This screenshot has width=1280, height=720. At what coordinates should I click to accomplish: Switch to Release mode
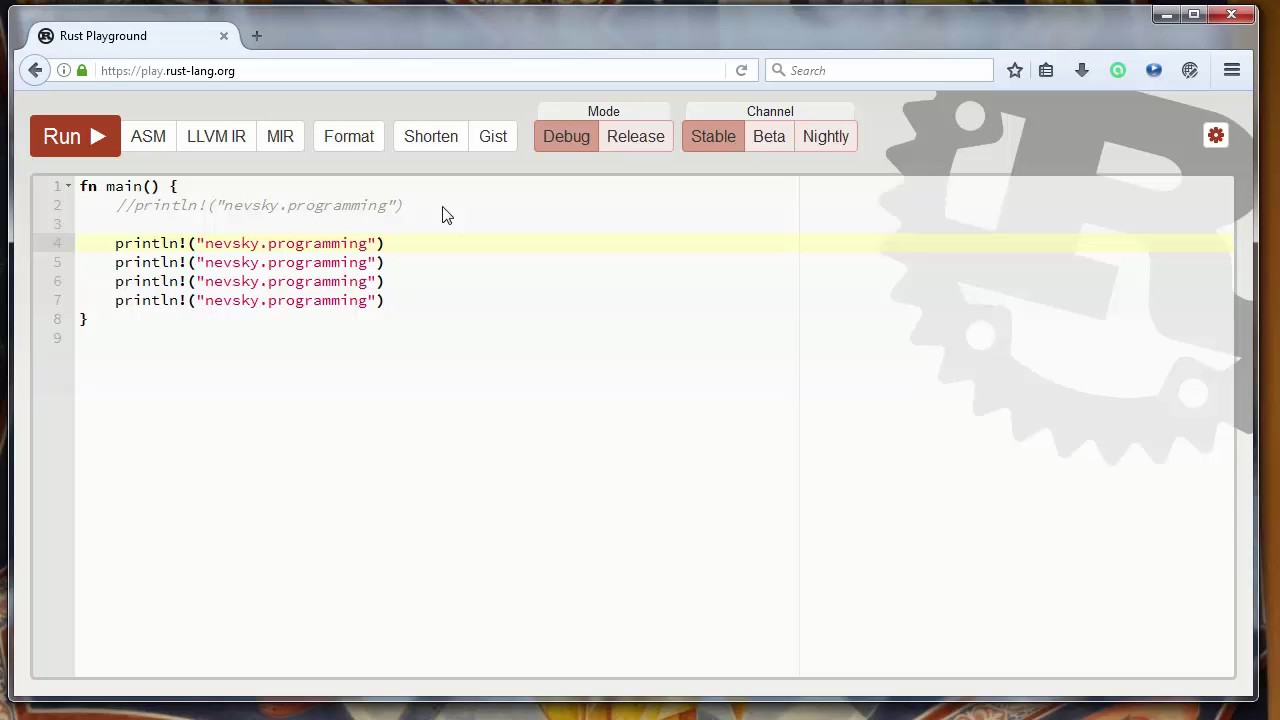[x=636, y=136]
